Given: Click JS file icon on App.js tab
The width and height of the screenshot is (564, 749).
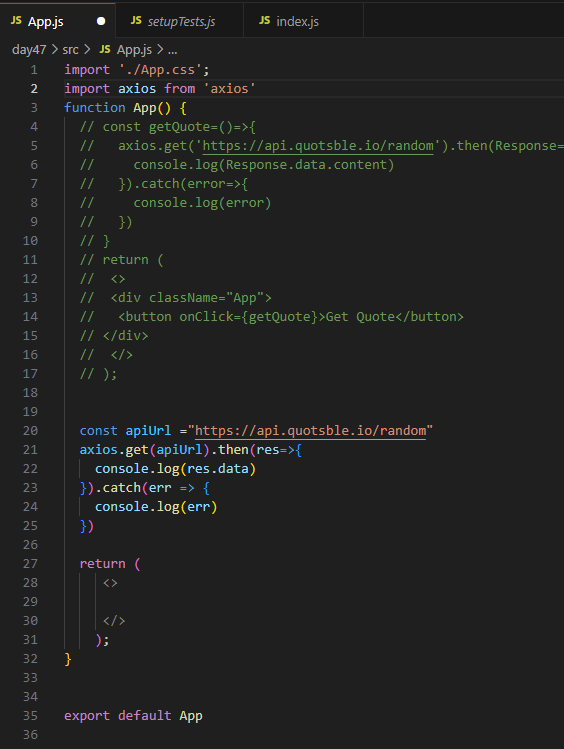Looking at the screenshot, I should coord(16,21).
